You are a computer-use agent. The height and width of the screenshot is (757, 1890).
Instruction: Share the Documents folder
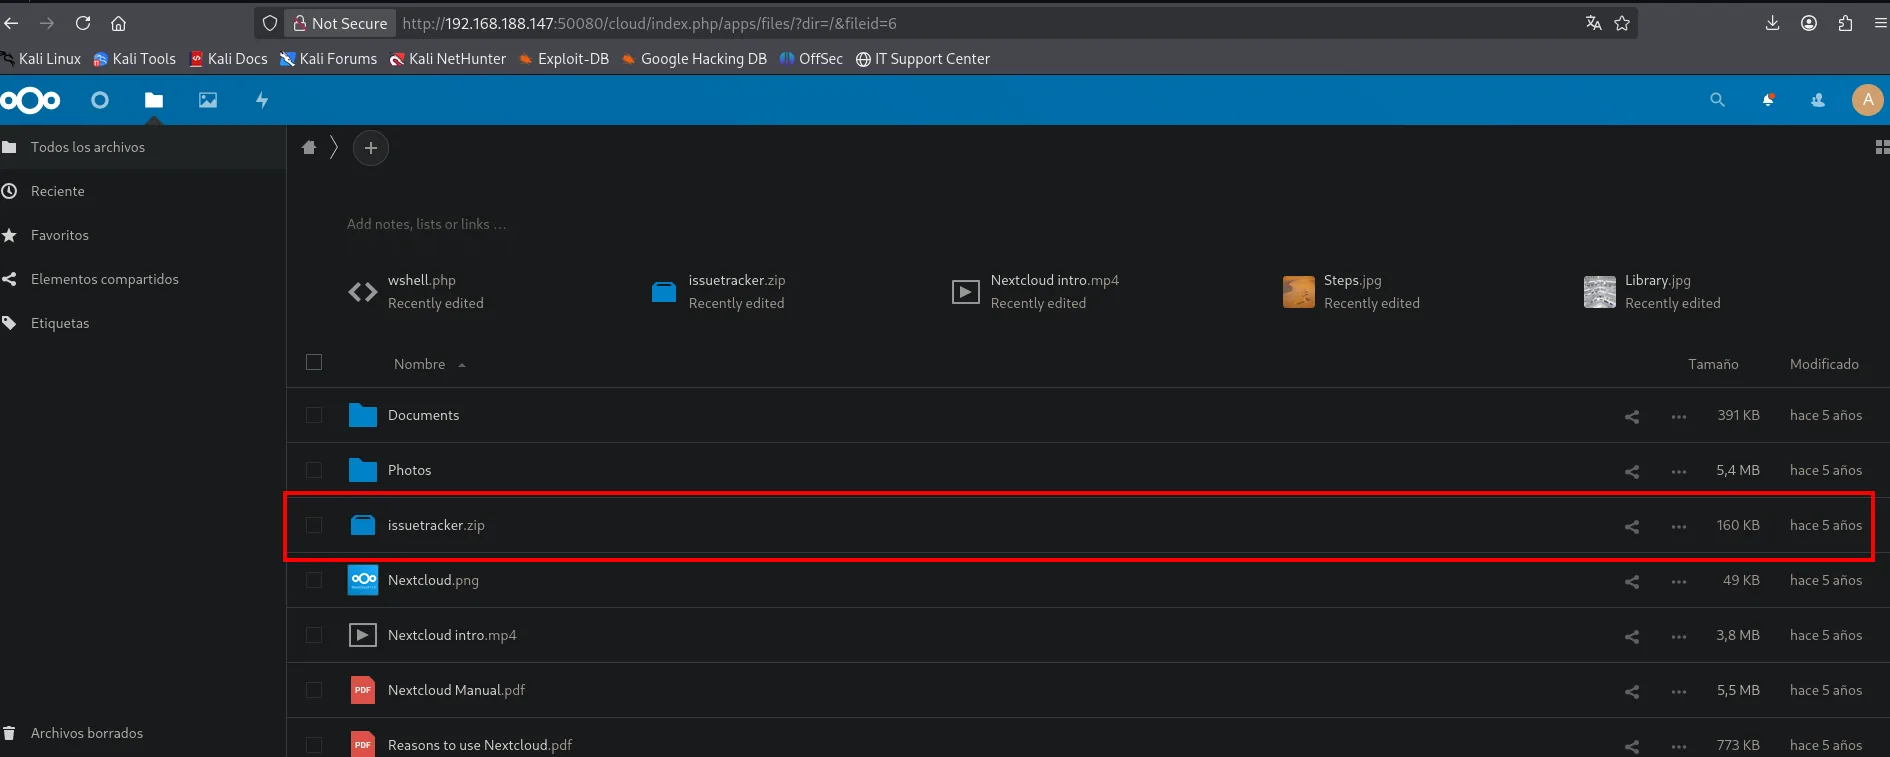click(1632, 416)
